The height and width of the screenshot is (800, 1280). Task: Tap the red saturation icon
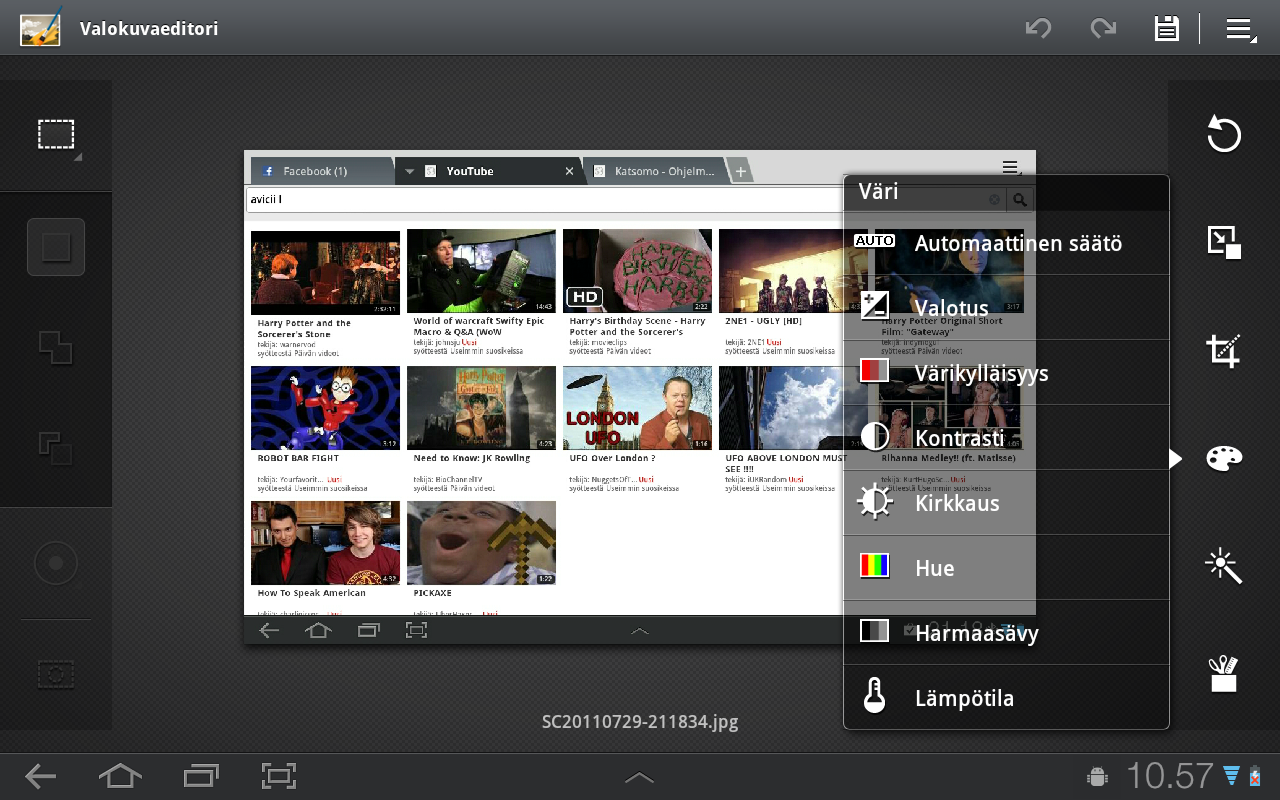[x=875, y=371]
